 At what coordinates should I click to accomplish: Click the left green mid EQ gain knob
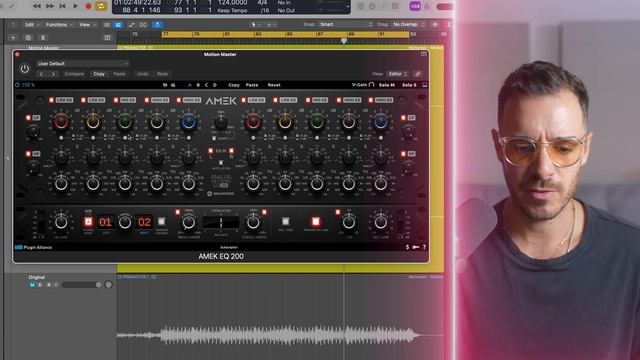pos(125,122)
